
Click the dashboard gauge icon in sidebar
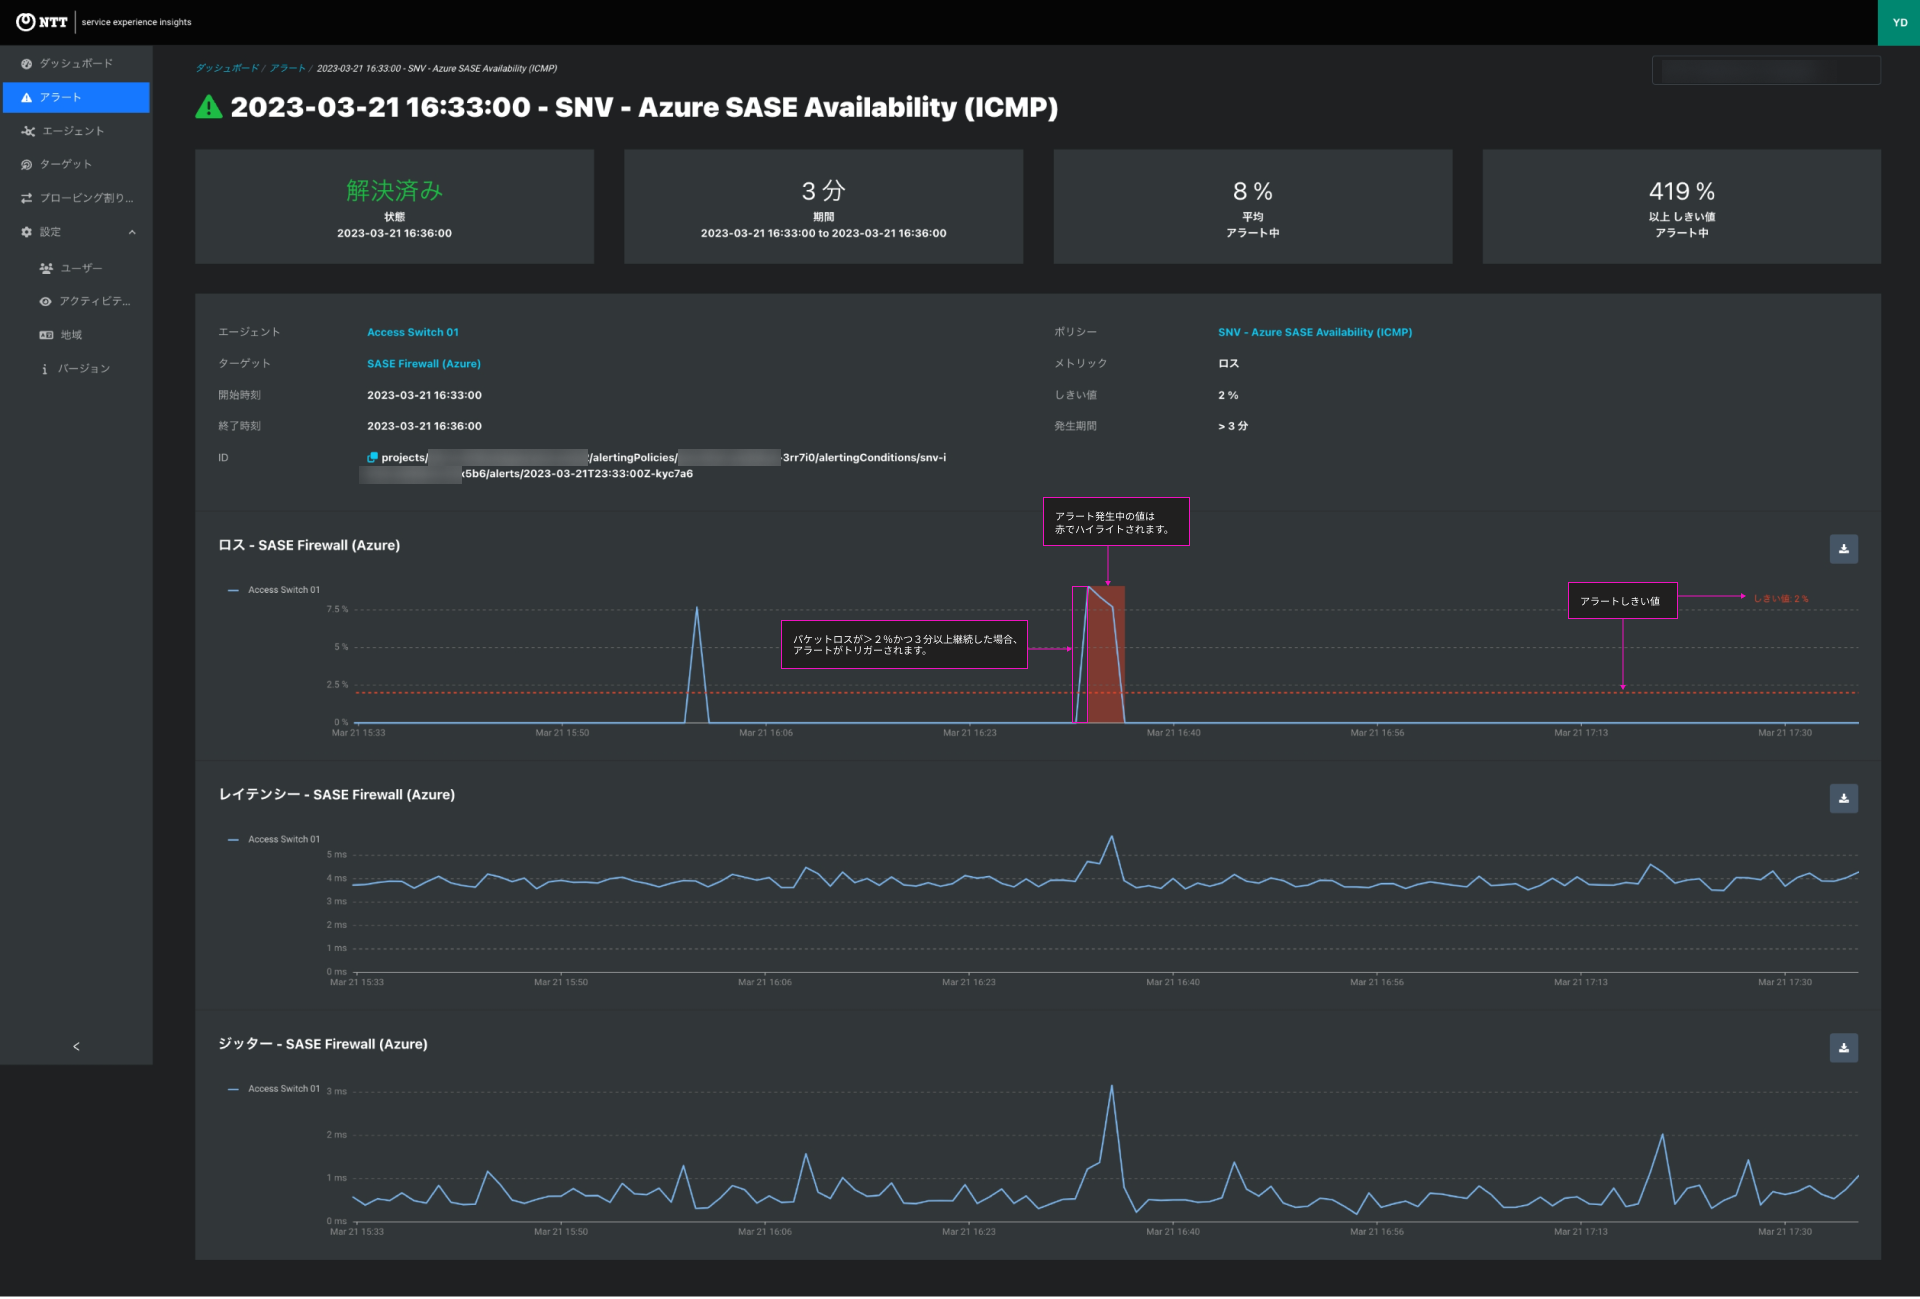(27, 64)
